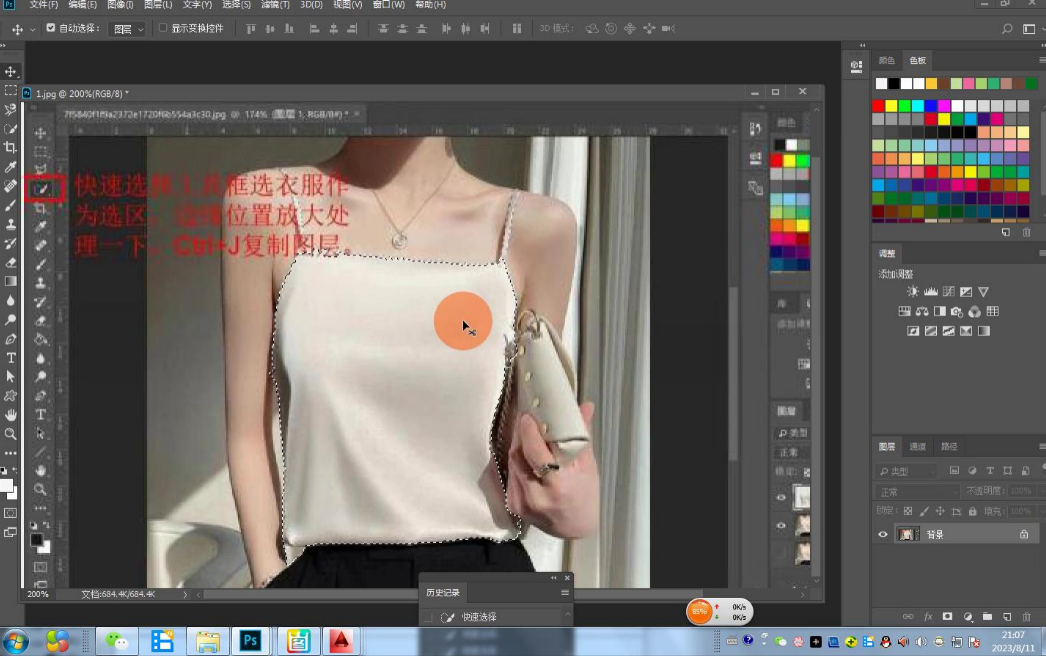Image resolution: width=1046 pixels, height=656 pixels.
Task: Open the 历史记录 panel menu
Action: [x=564, y=593]
